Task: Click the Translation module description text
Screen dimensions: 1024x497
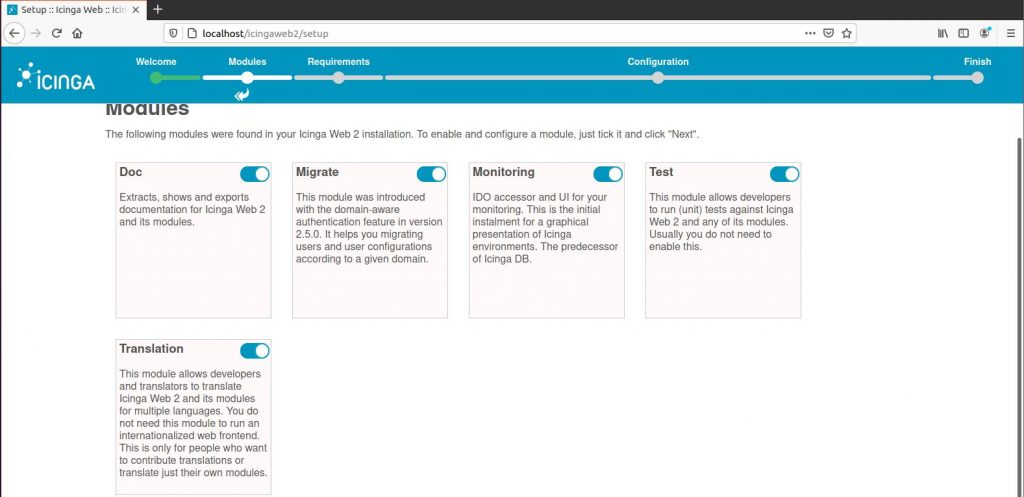Action: coord(193,423)
